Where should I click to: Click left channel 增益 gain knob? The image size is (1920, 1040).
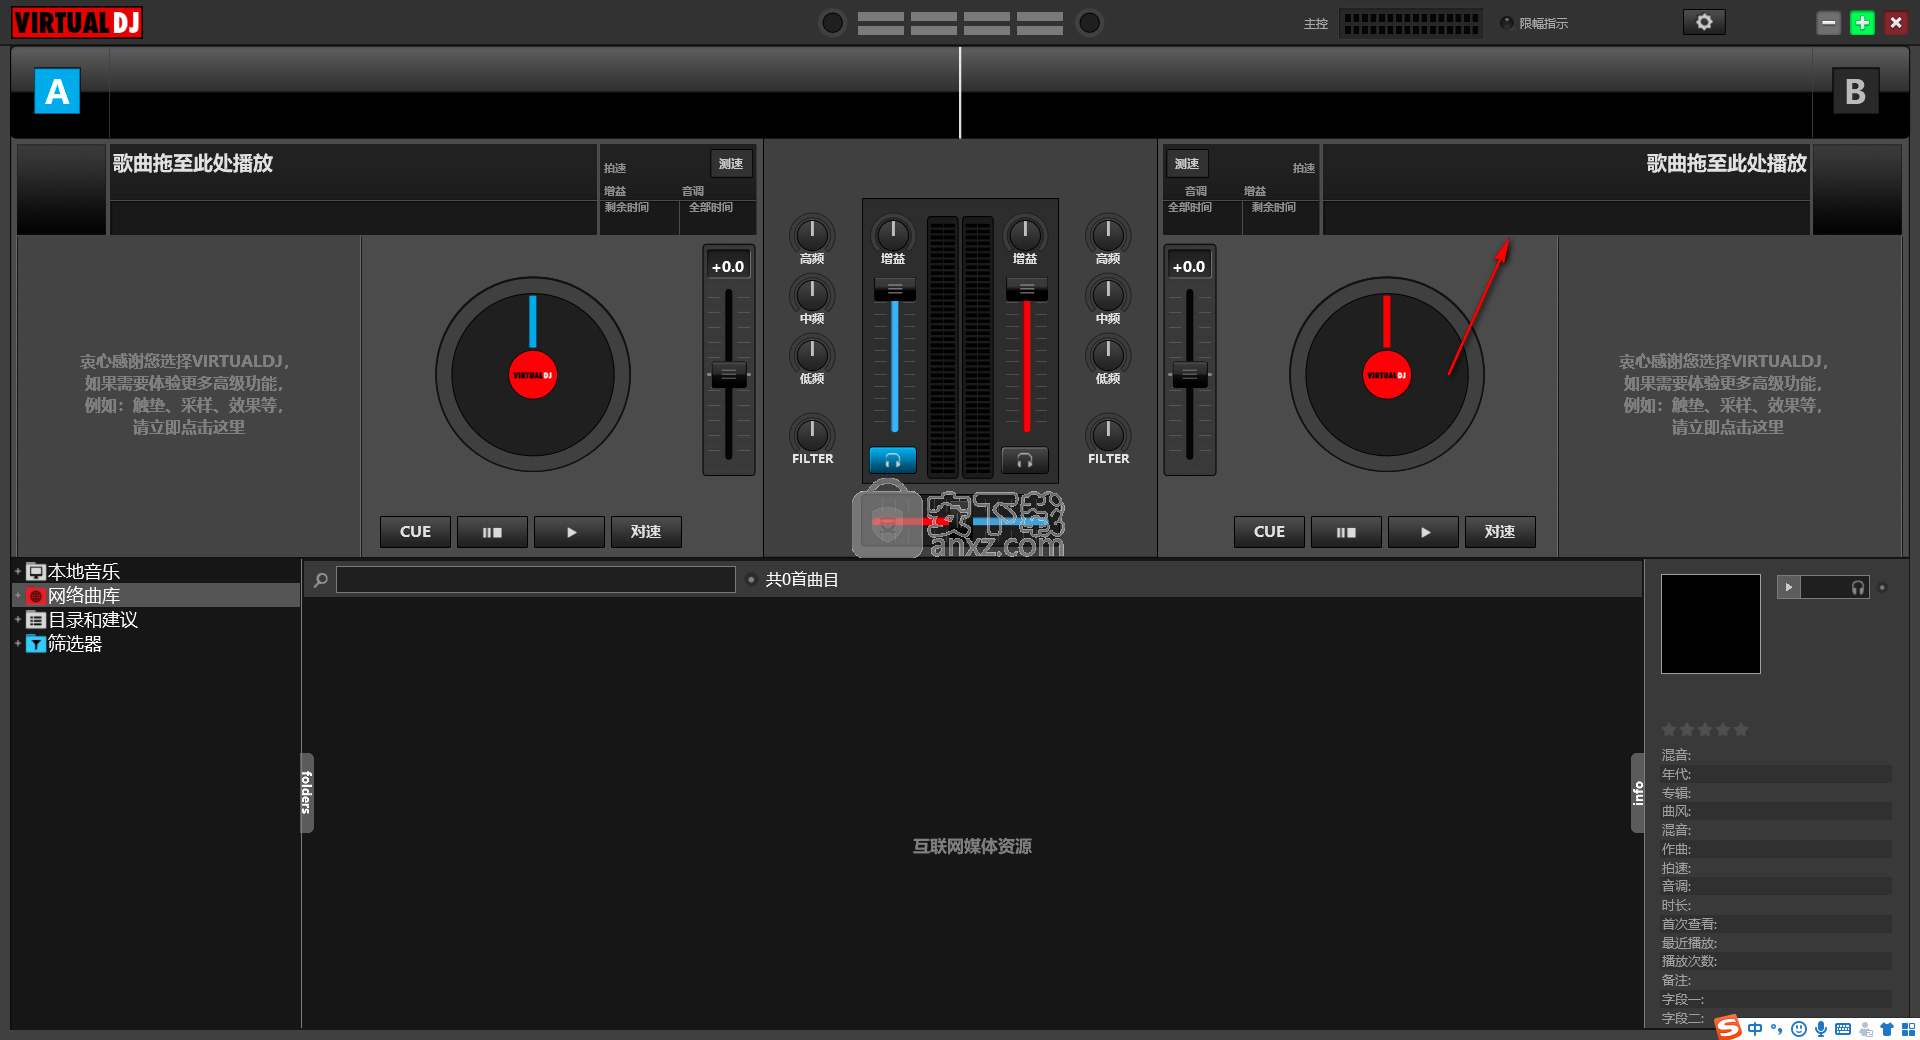point(893,234)
